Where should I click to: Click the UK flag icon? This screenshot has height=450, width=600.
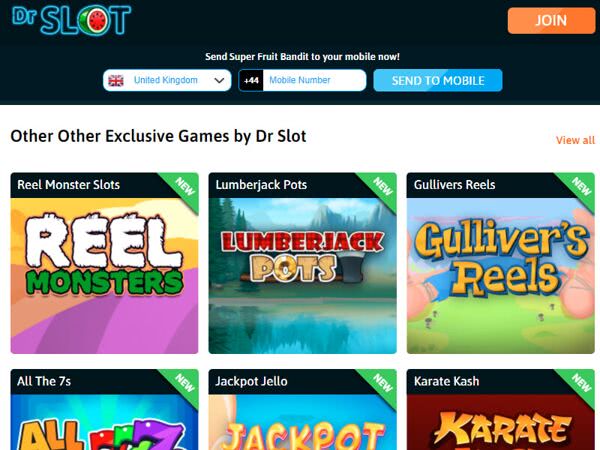click(x=116, y=80)
